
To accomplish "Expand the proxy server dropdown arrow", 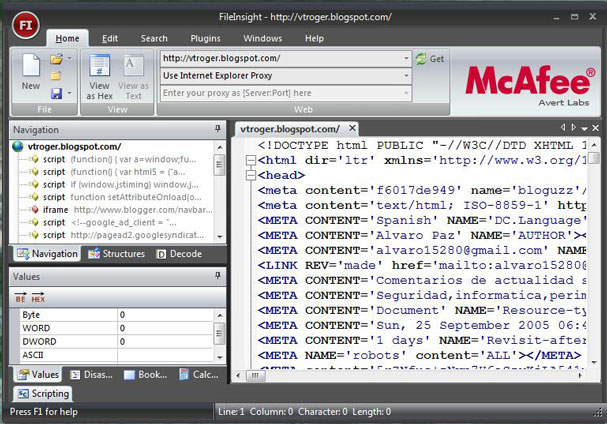I will 406,93.
